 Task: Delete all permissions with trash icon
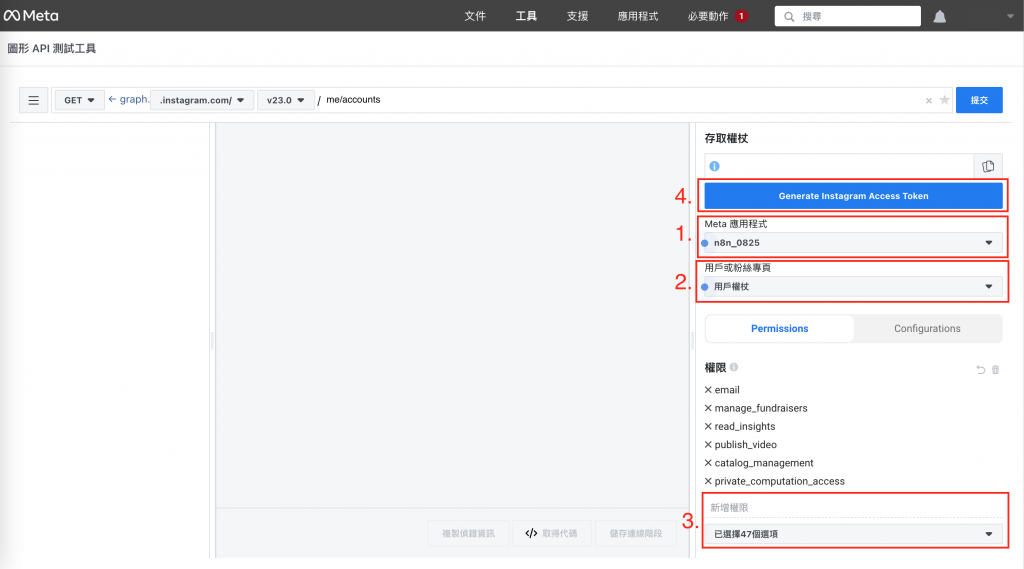(x=995, y=370)
